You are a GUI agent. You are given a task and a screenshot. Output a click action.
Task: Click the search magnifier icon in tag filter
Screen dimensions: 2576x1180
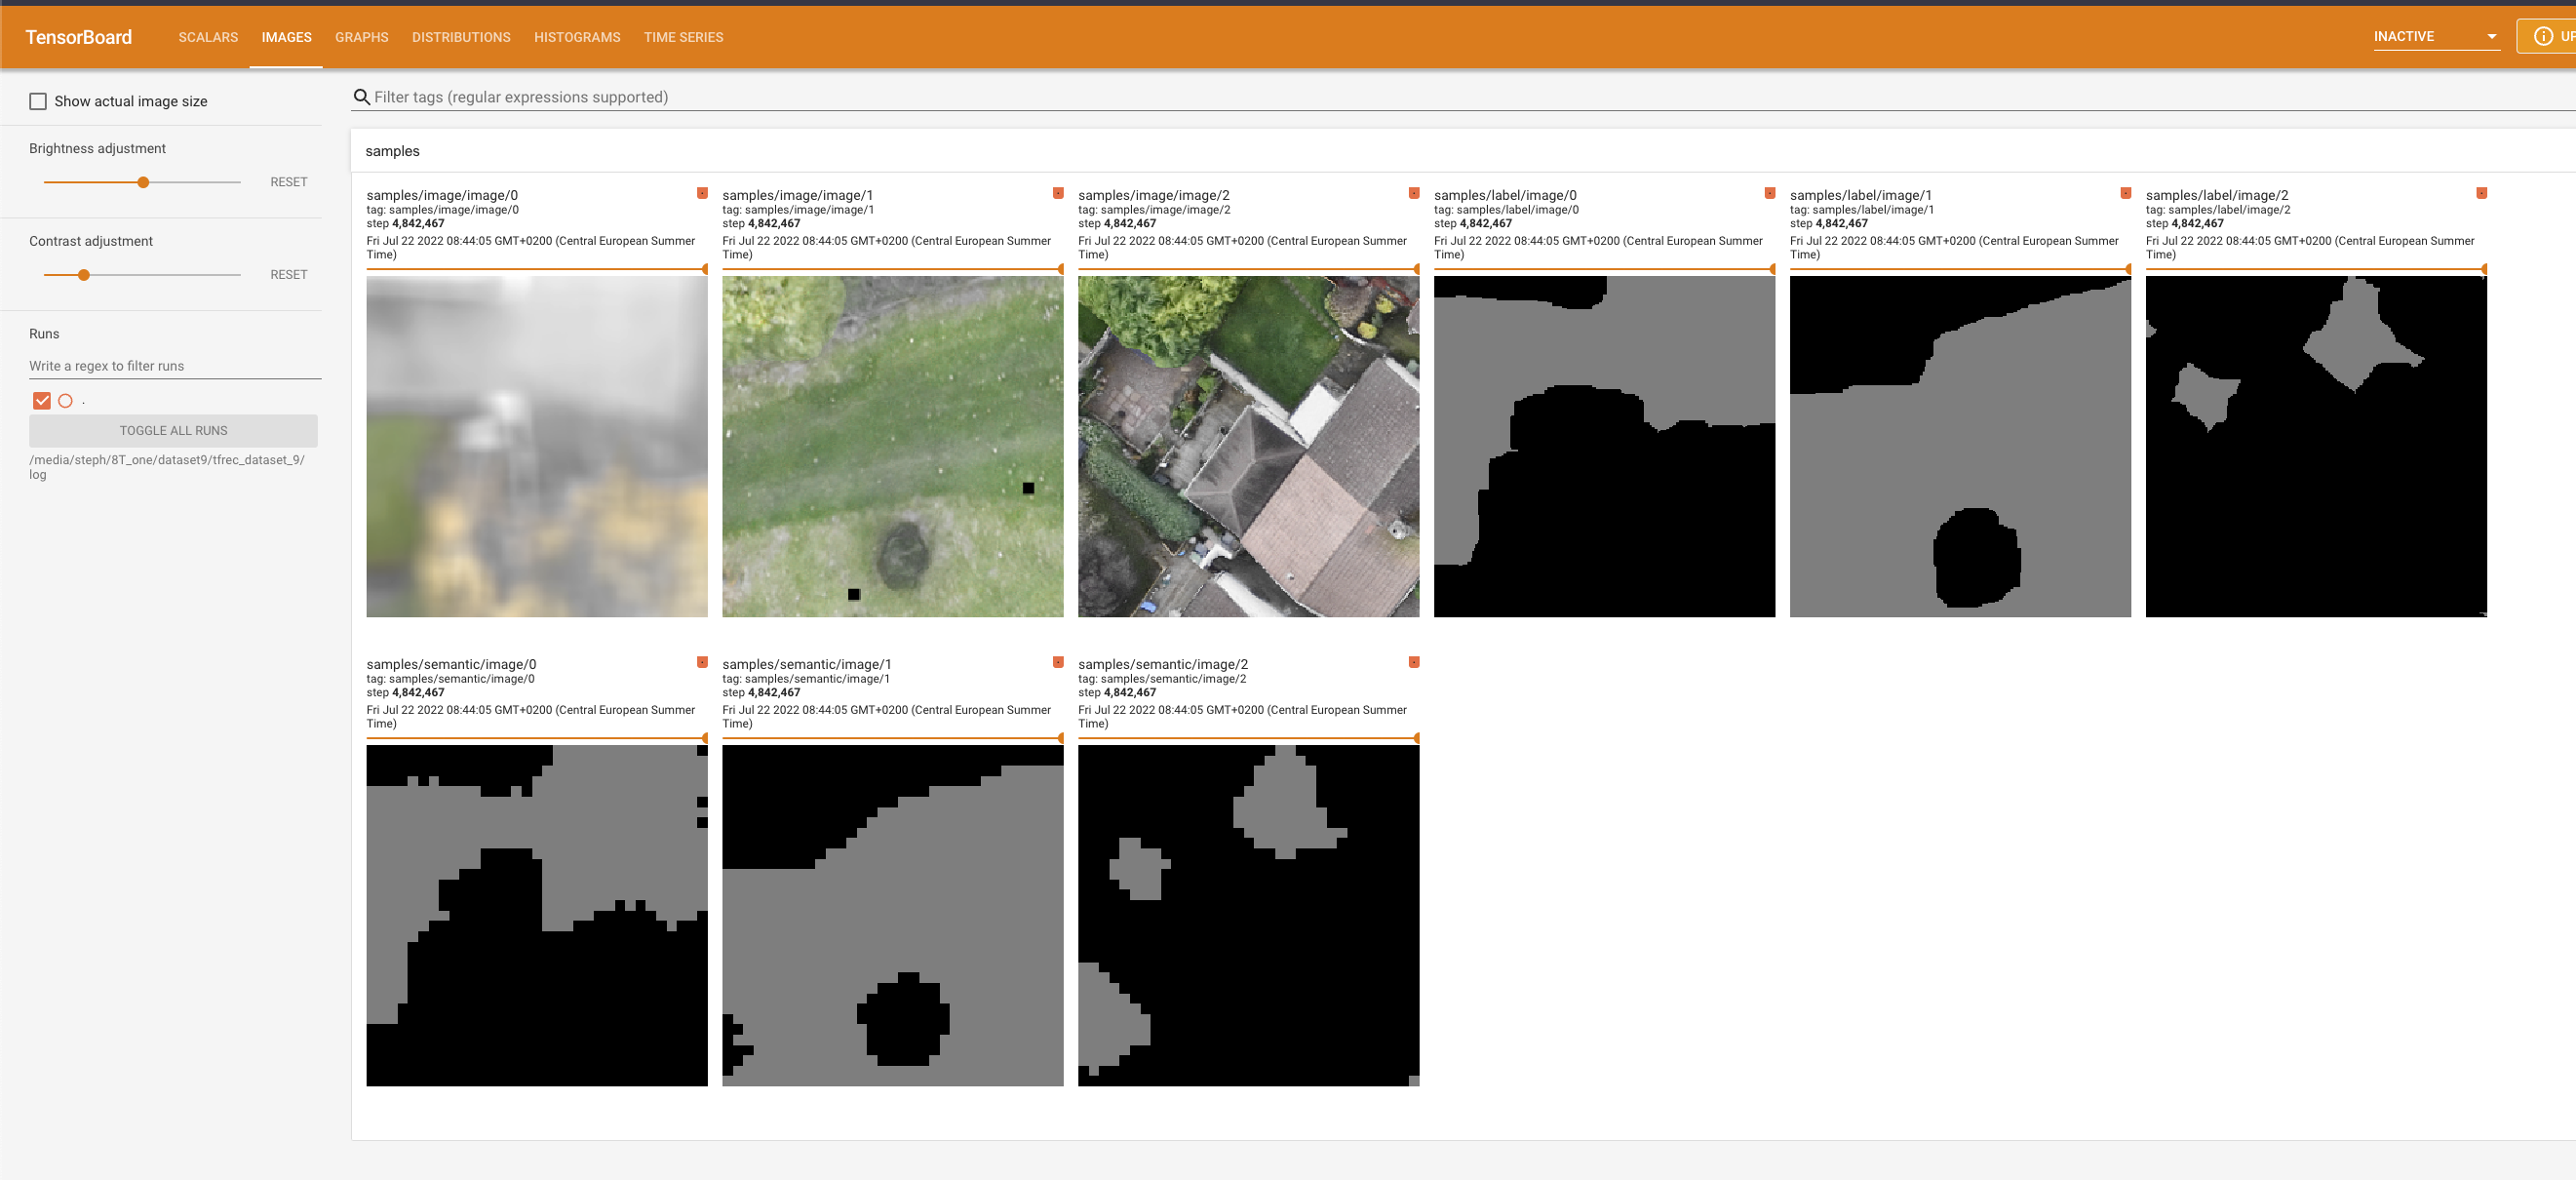pos(362,97)
